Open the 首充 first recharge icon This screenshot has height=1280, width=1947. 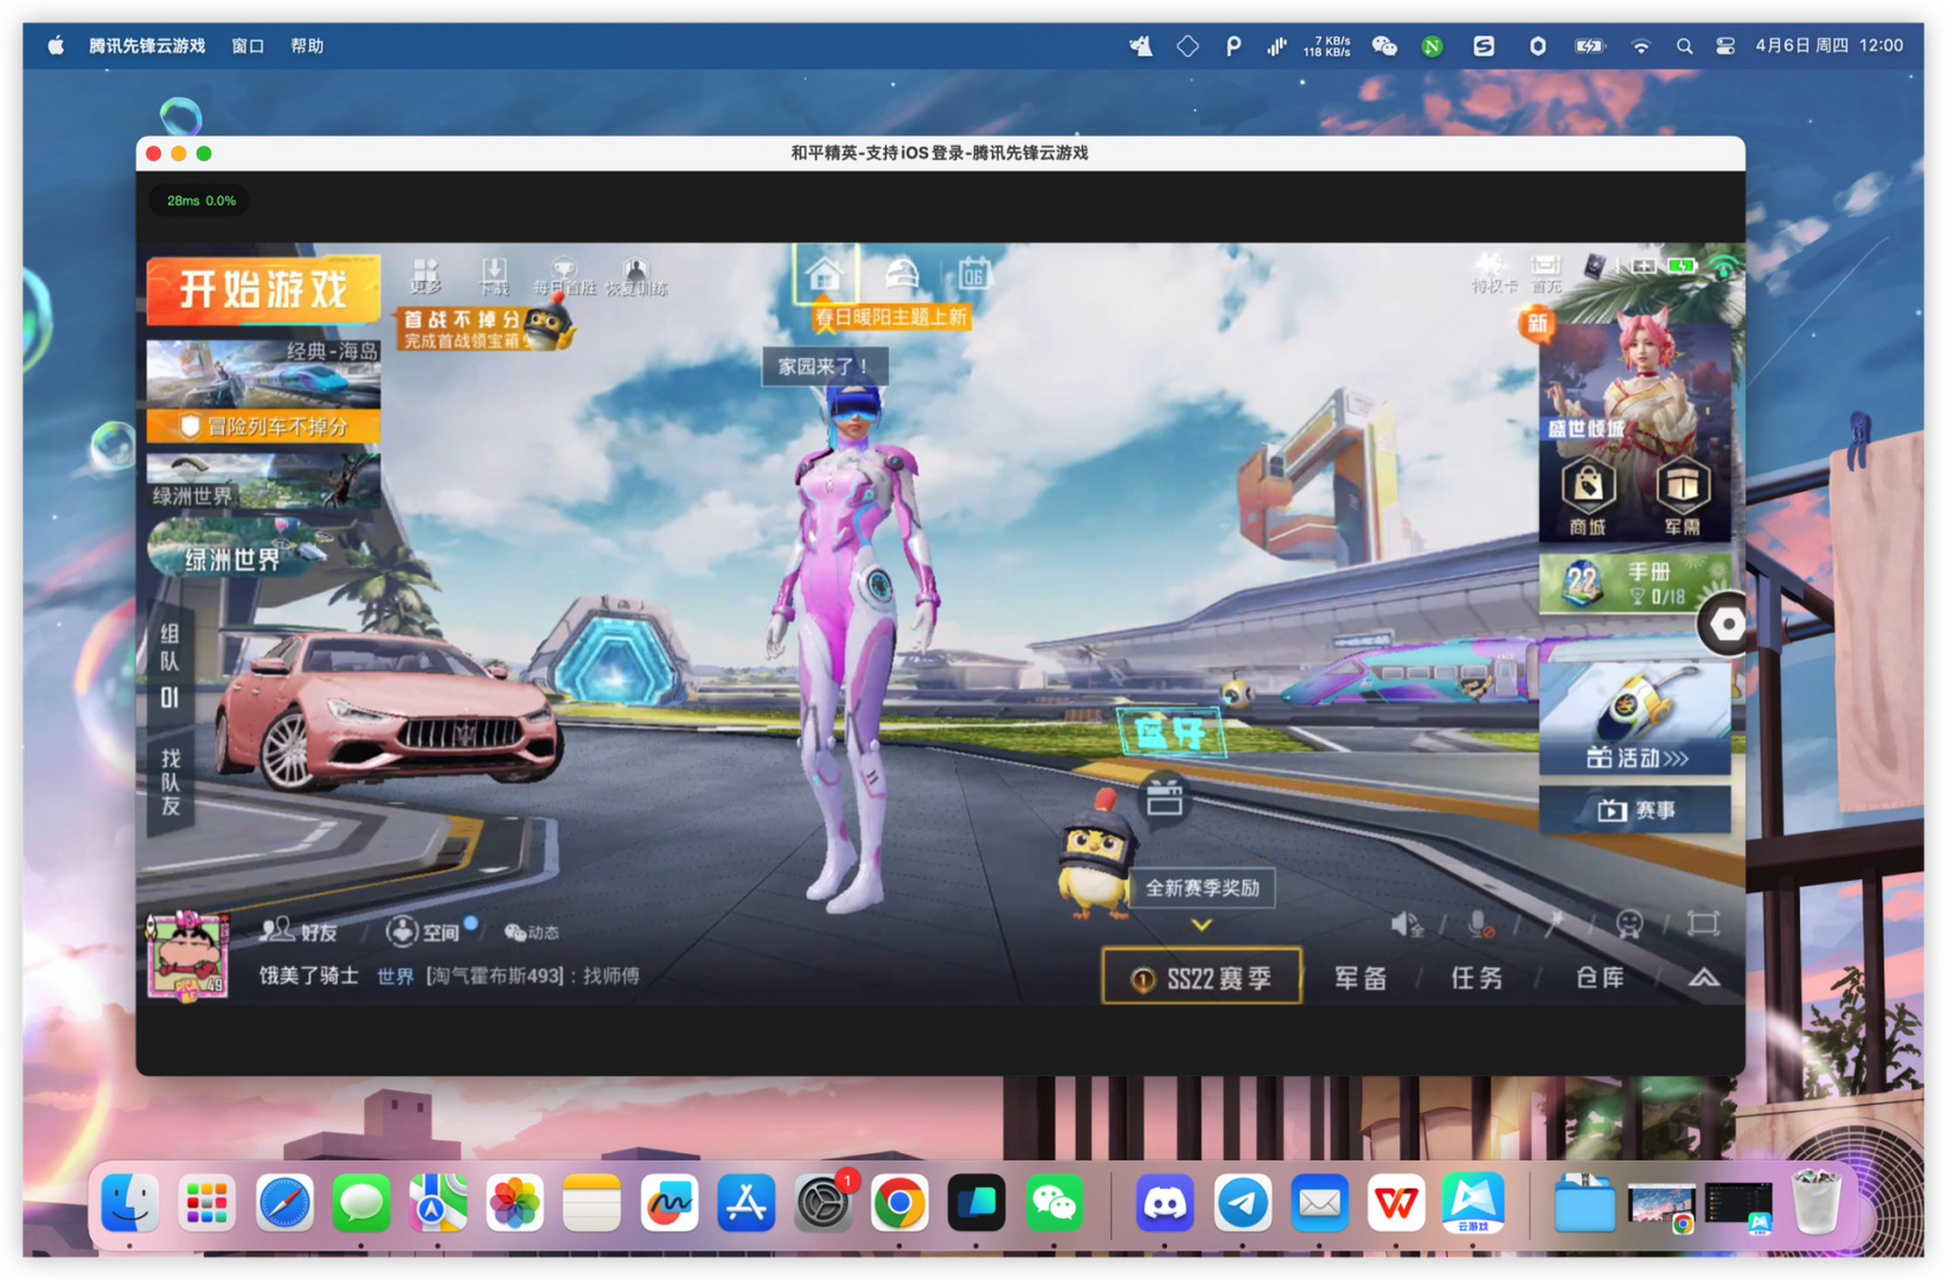[x=1546, y=273]
